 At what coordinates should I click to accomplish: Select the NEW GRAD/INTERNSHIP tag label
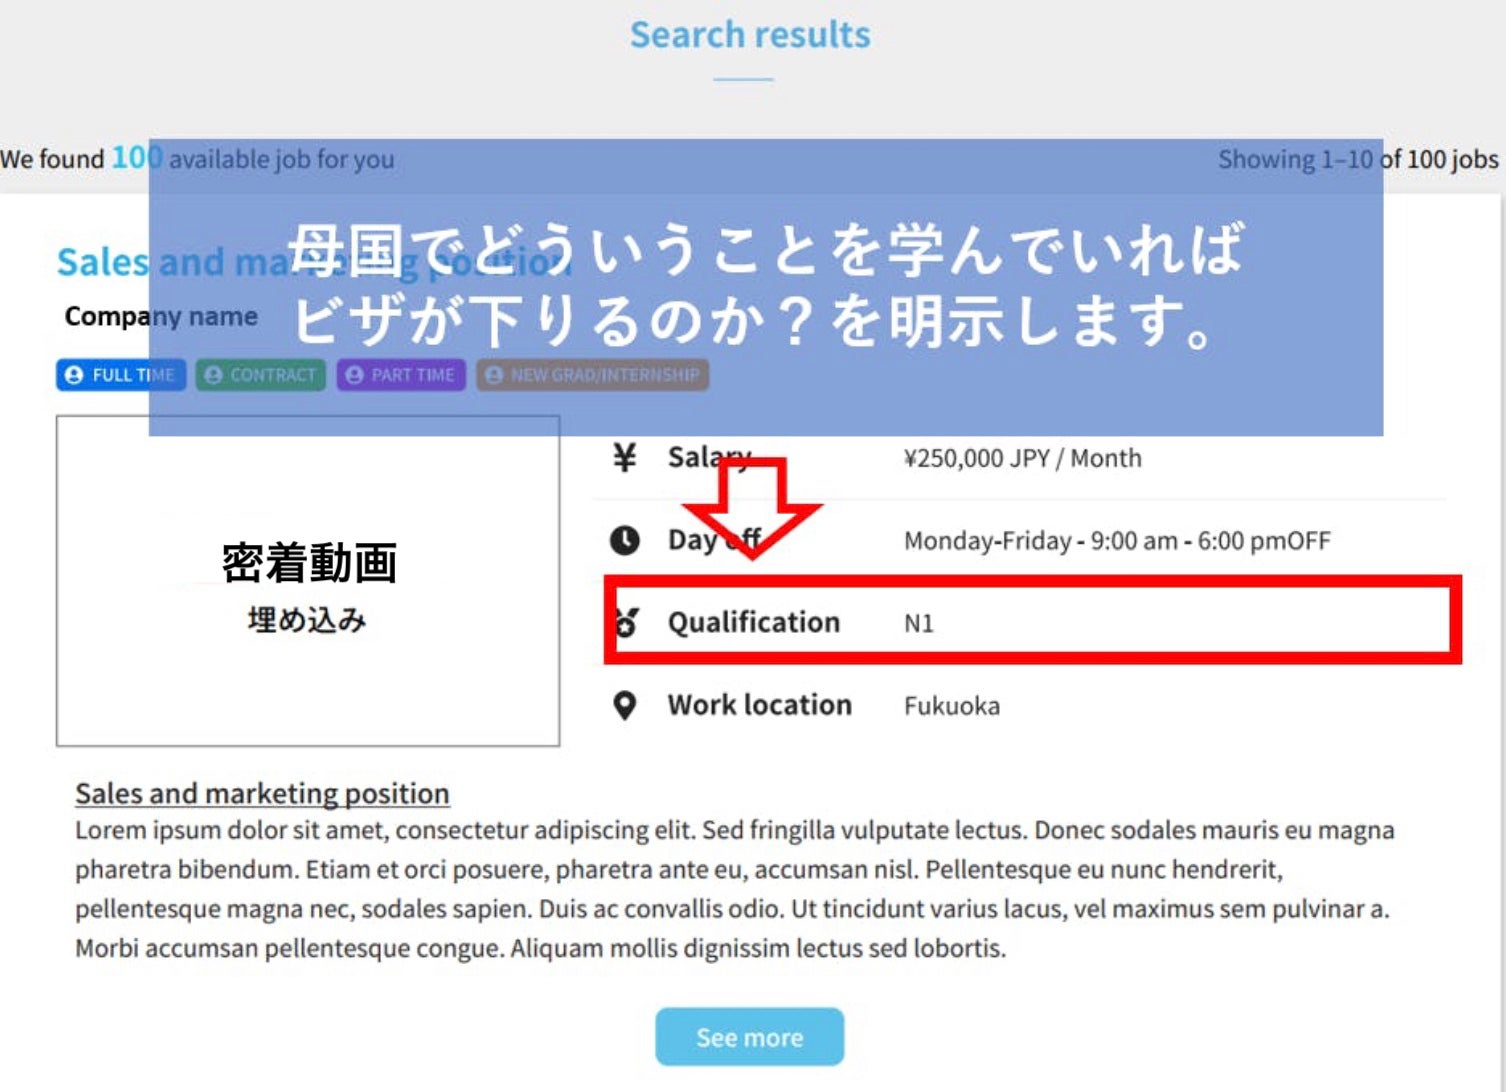pyautogui.click(x=604, y=375)
